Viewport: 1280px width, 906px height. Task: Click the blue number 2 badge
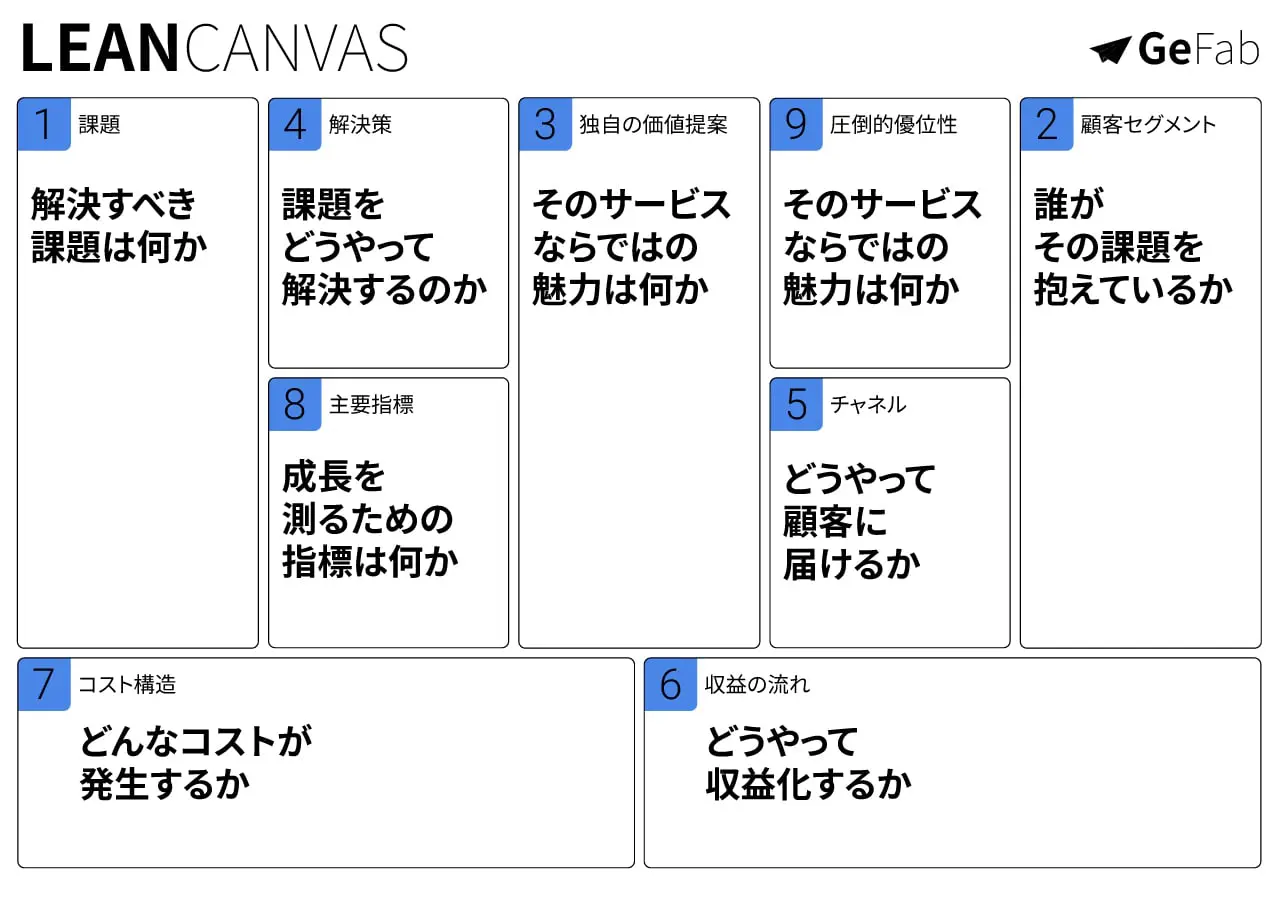[x=1046, y=125]
